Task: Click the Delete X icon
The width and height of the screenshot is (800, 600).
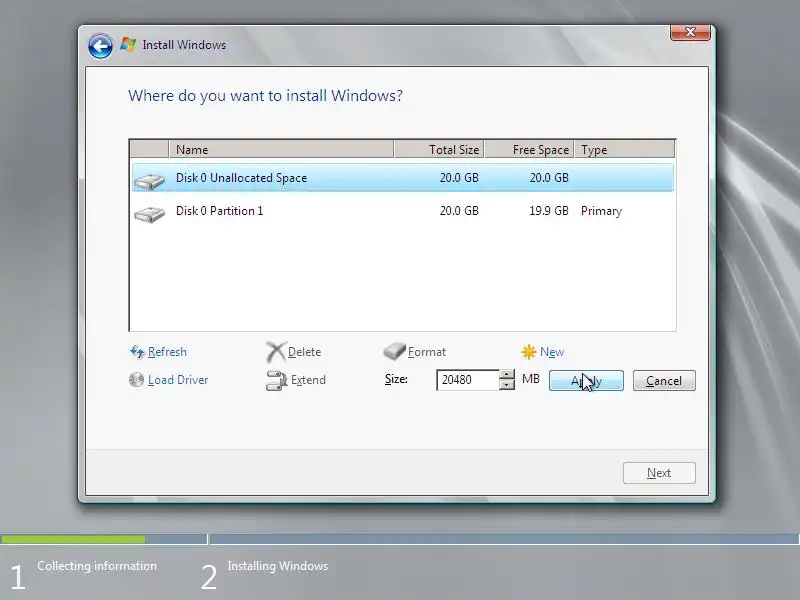Action: pyautogui.click(x=276, y=352)
